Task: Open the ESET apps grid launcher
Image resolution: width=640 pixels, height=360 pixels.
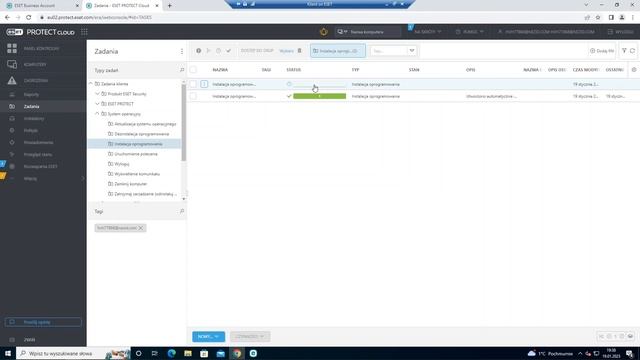Action: point(84,32)
